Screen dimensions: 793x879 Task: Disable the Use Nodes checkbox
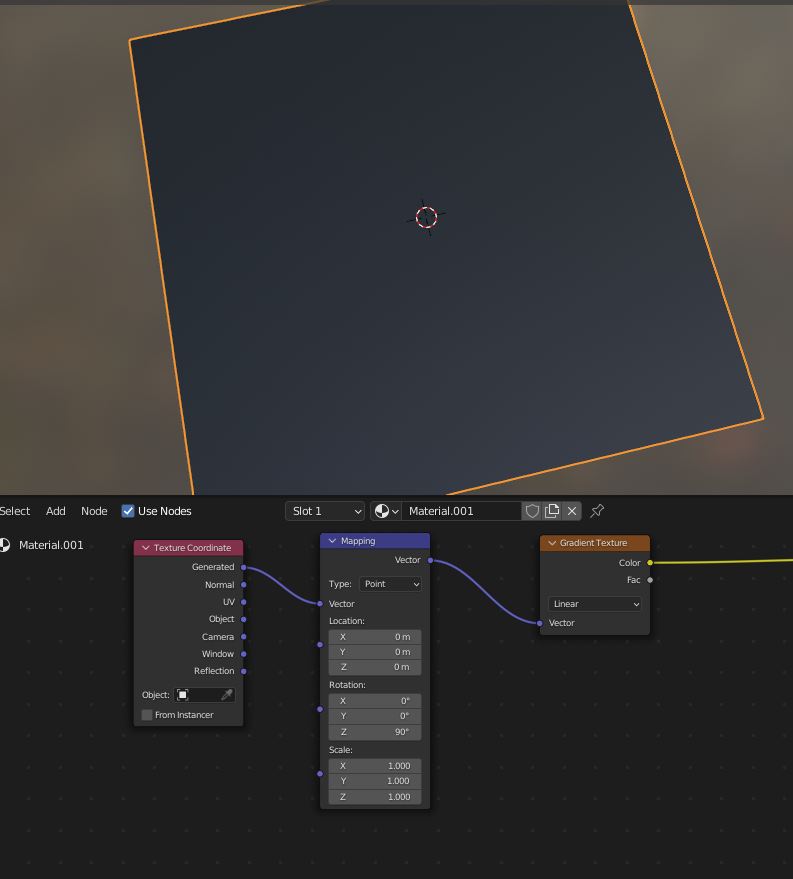tap(128, 511)
